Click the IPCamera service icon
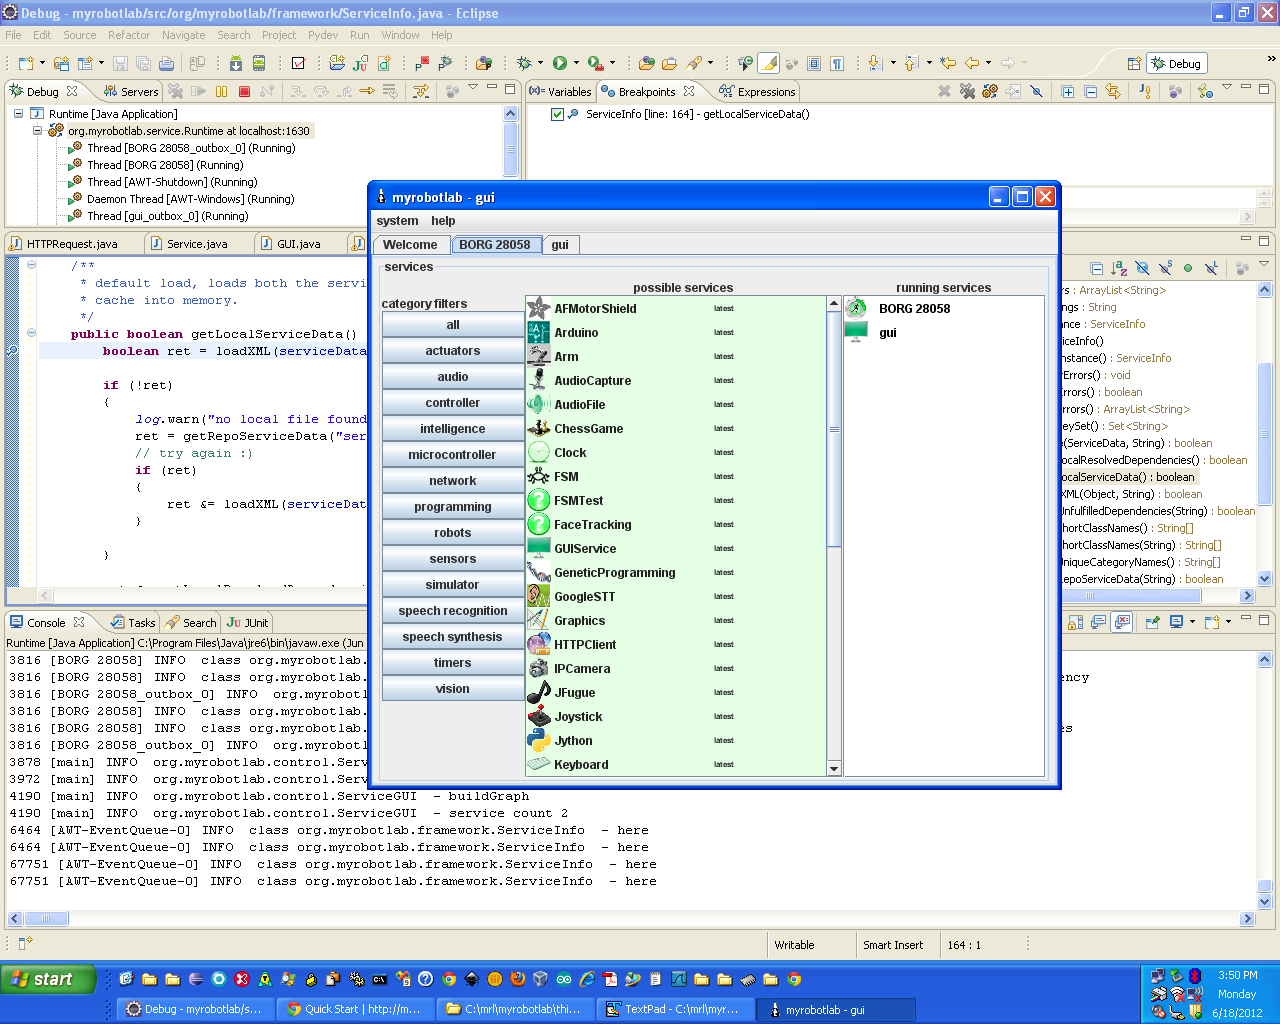Screen dimensions: 1280x1024 pos(538,668)
